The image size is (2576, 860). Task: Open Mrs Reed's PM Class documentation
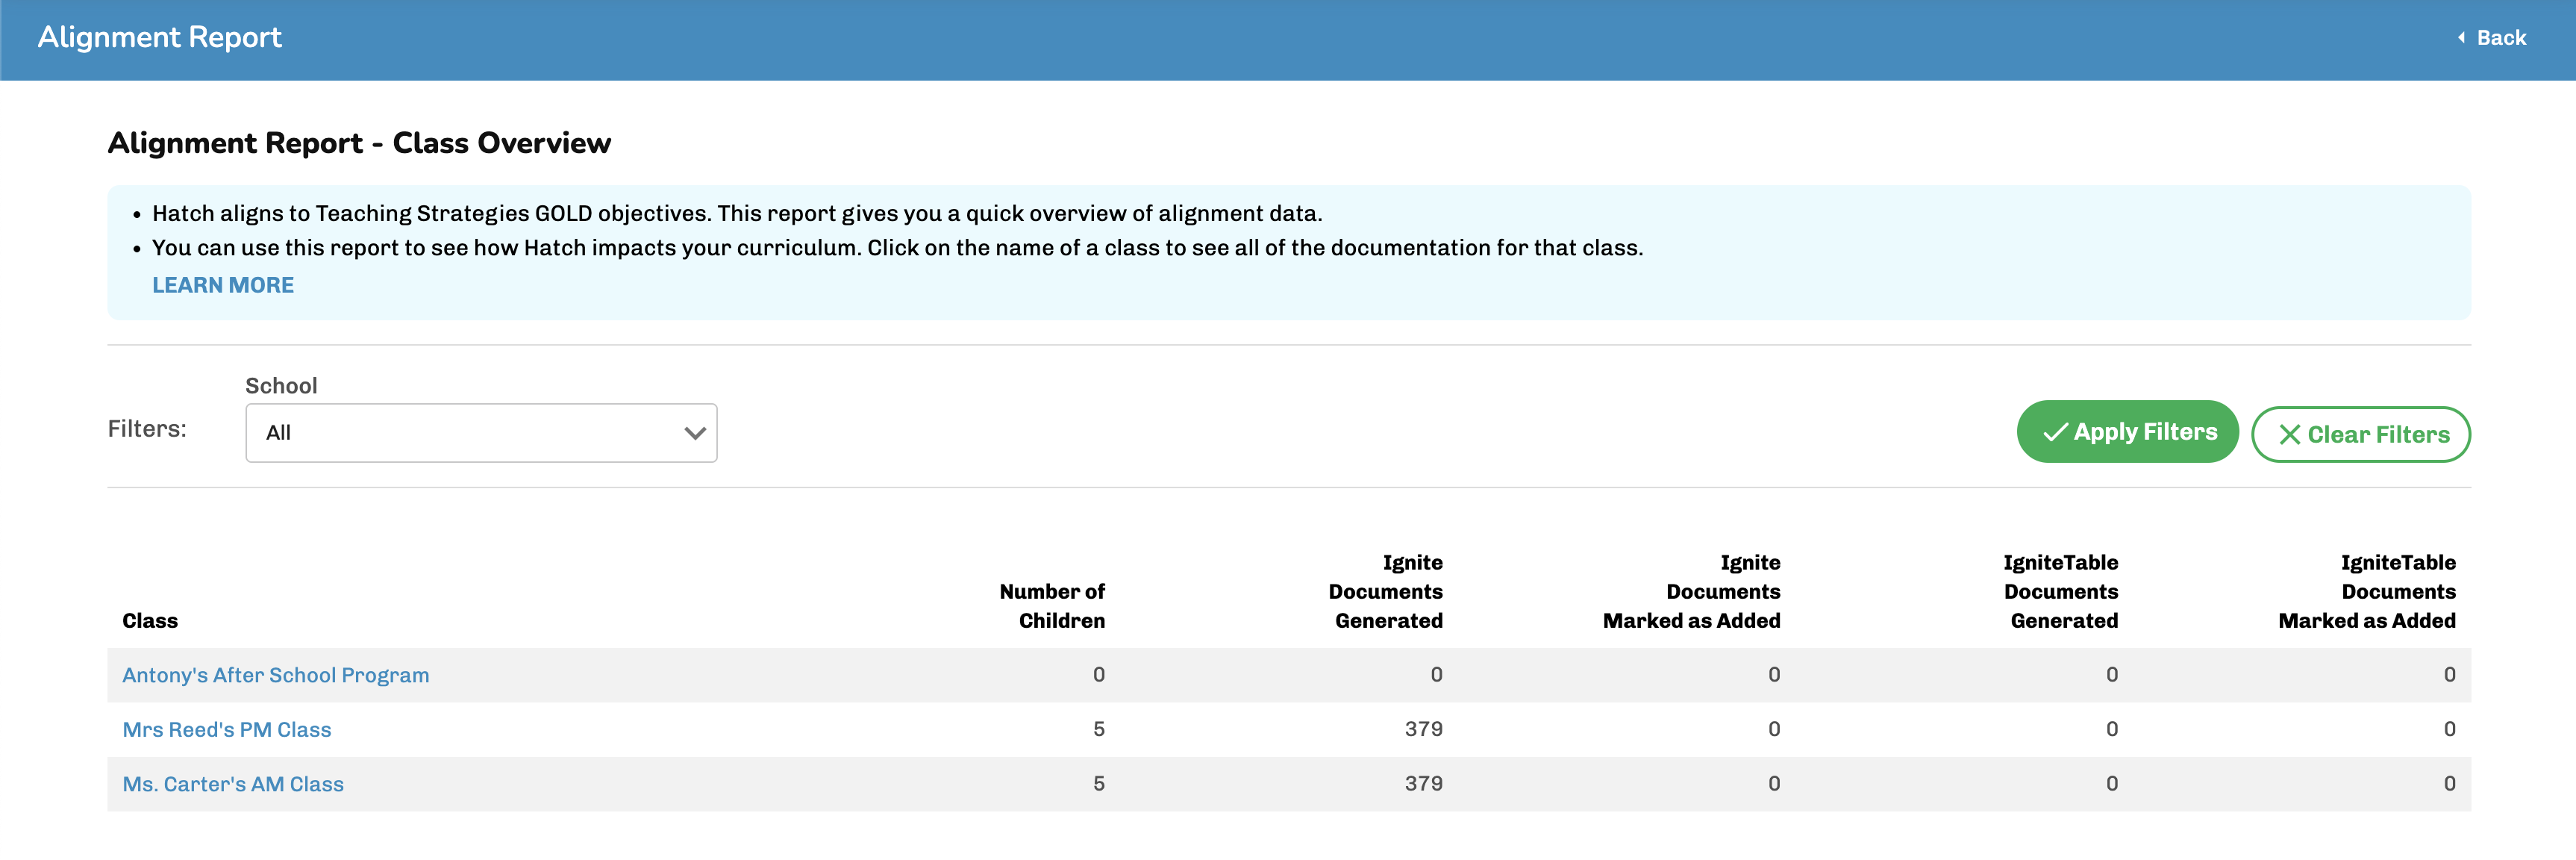[x=227, y=730]
